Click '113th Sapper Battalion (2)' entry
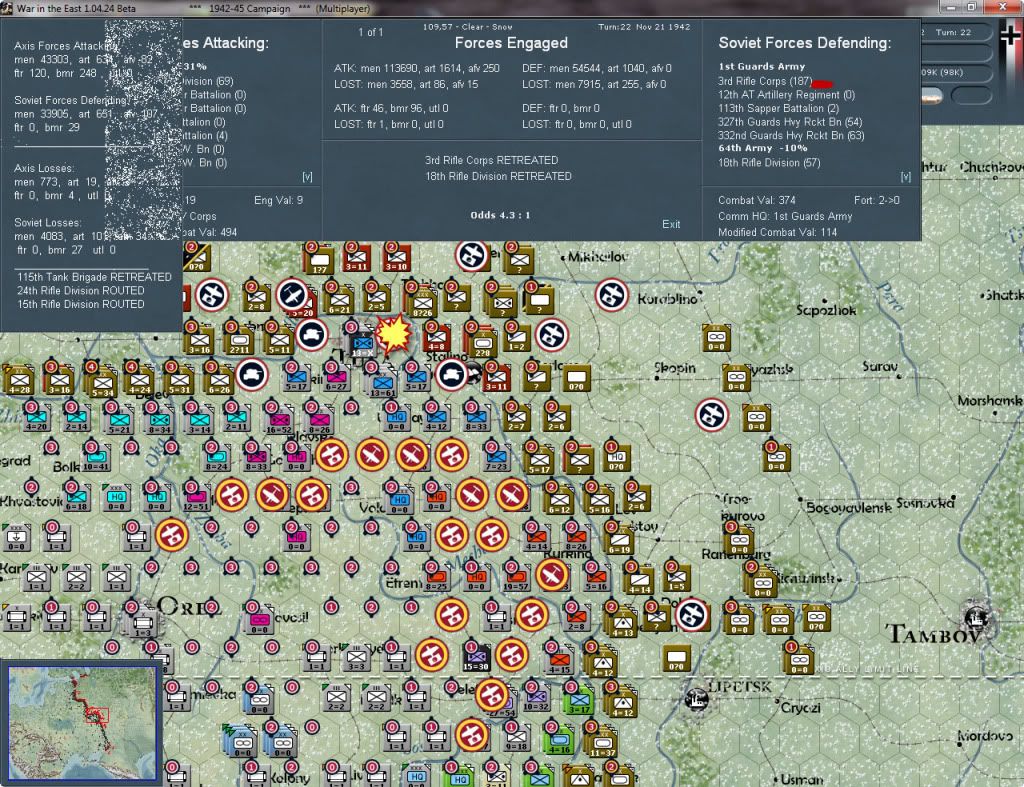 pos(778,108)
